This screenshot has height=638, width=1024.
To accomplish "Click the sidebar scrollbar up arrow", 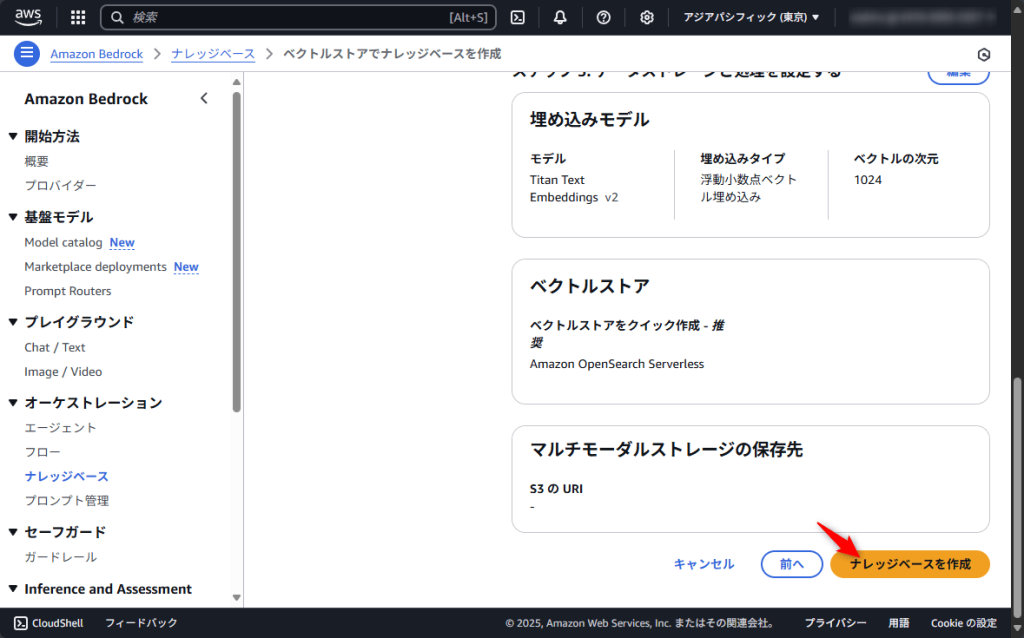I will pos(236,82).
